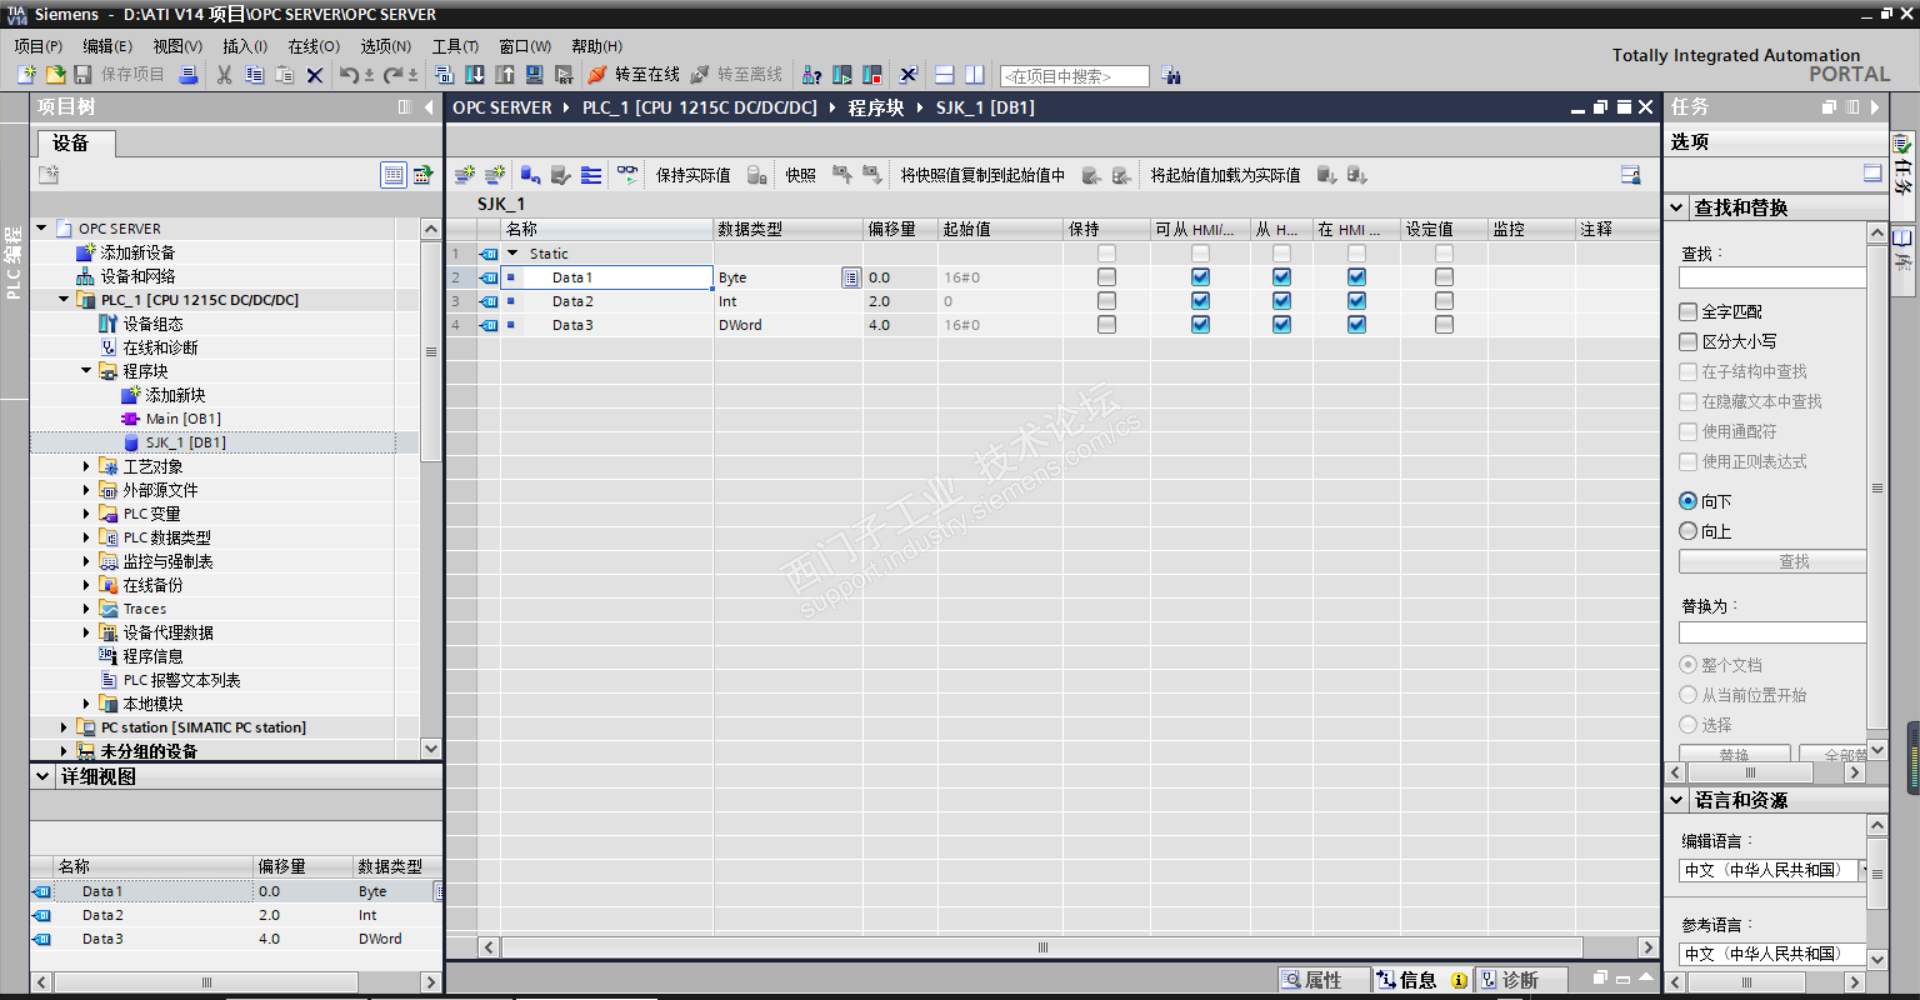Click the Start simulation monitor icon
Viewport: 1920px width, 1000px height.
535,75
